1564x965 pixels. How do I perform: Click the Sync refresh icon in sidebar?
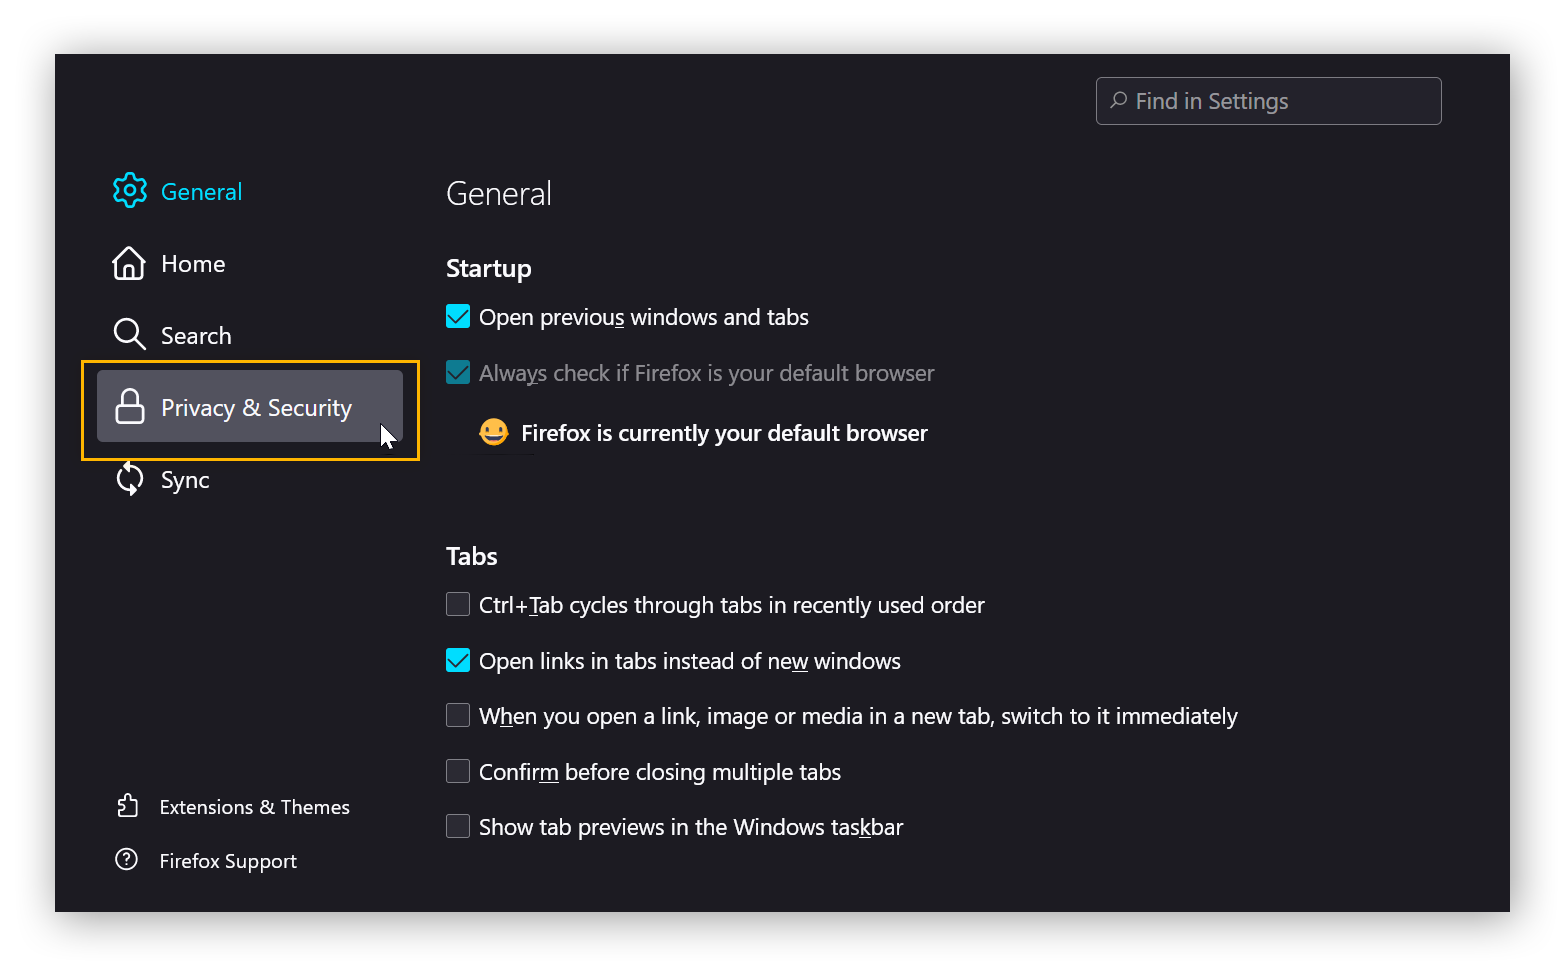click(130, 479)
